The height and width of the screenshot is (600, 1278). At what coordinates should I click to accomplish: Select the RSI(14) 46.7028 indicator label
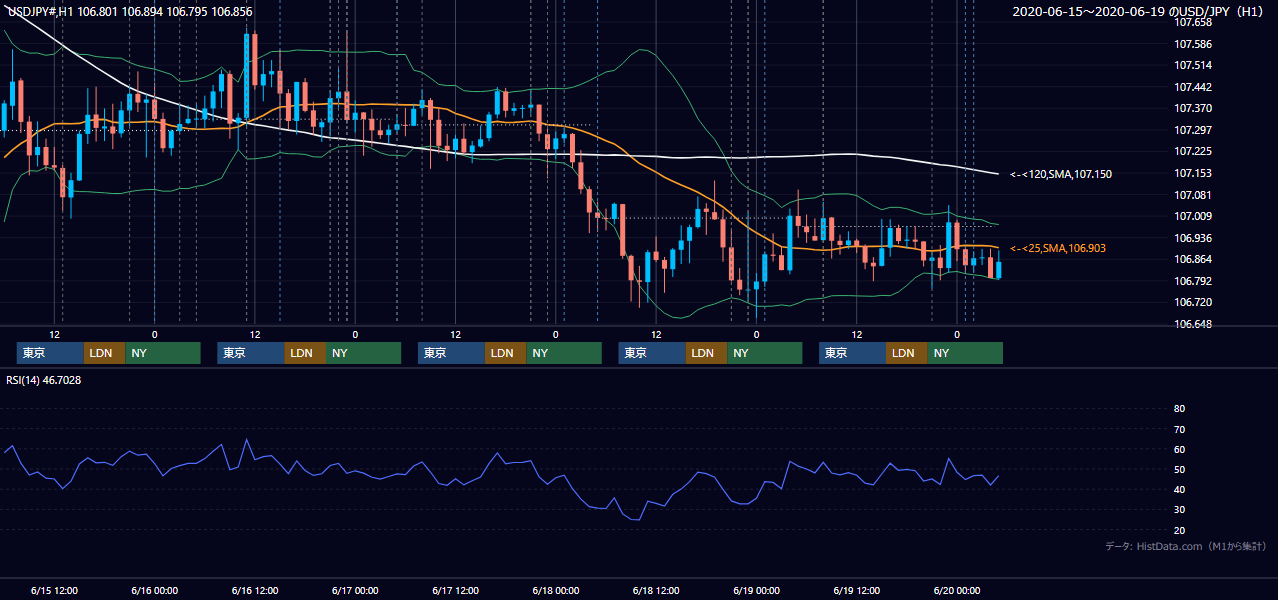[x=44, y=380]
